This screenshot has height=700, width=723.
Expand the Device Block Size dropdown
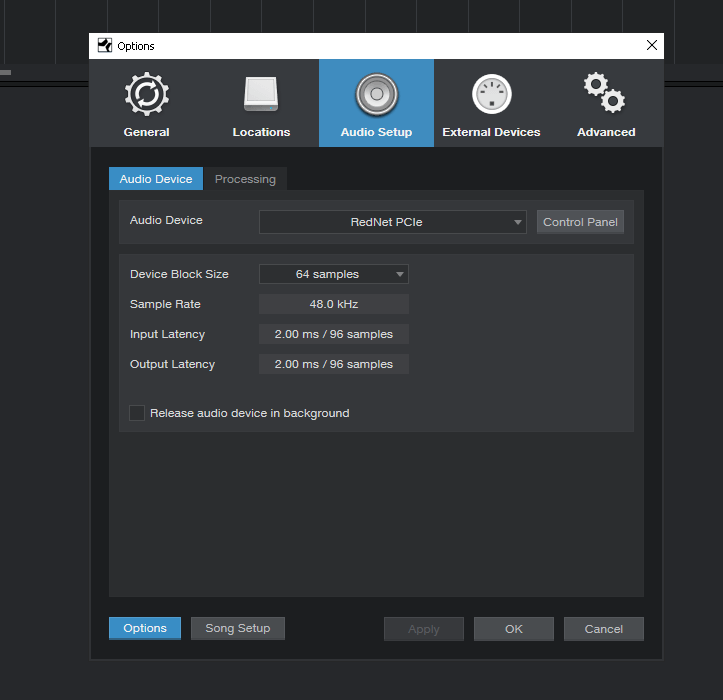(x=334, y=274)
